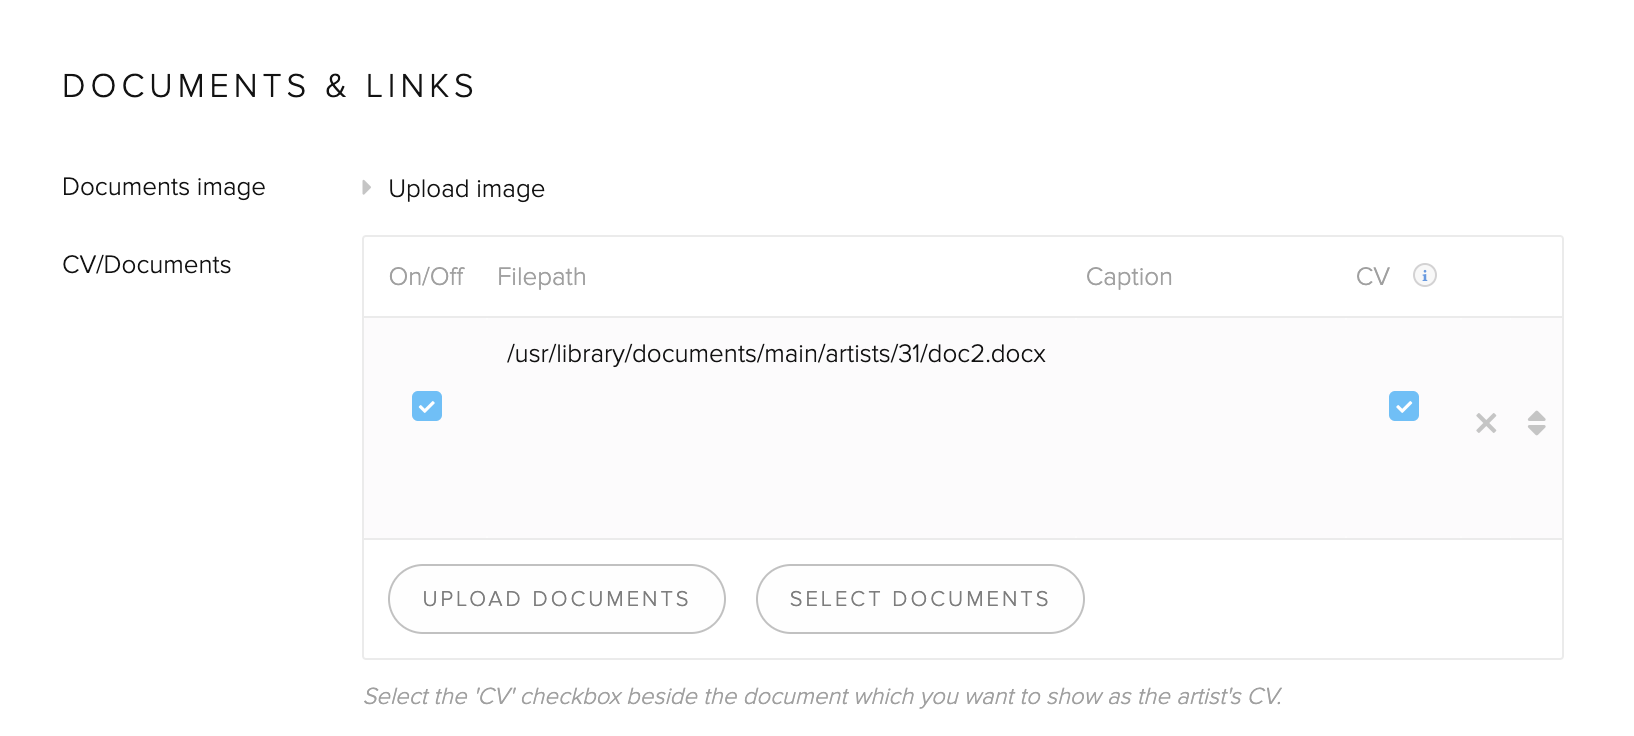Open the Upload image section label
The height and width of the screenshot is (736, 1634).
[x=466, y=189]
